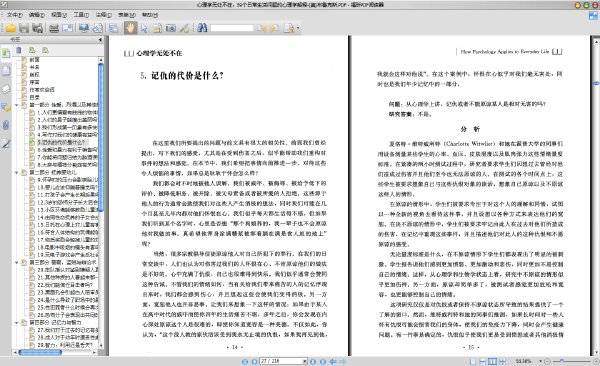Image resolution: width=600 pixels, height=366 pixels.
Task: Collapse the 第二部分 bookmark section
Action: pyautogui.click(x=17, y=172)
